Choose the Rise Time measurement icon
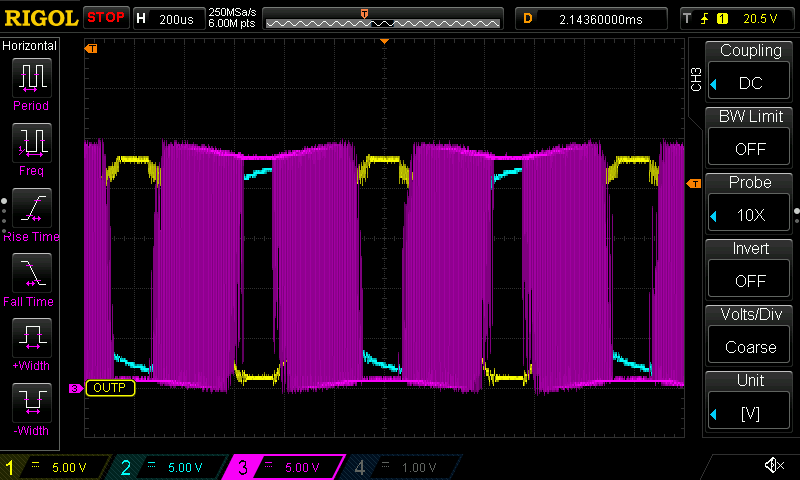This screenshot has height=480, width=800. point(30,212)
